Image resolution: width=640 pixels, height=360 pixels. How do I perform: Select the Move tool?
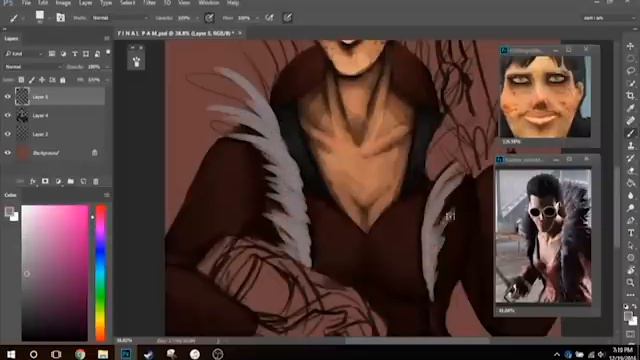click(x=631, y=46)
